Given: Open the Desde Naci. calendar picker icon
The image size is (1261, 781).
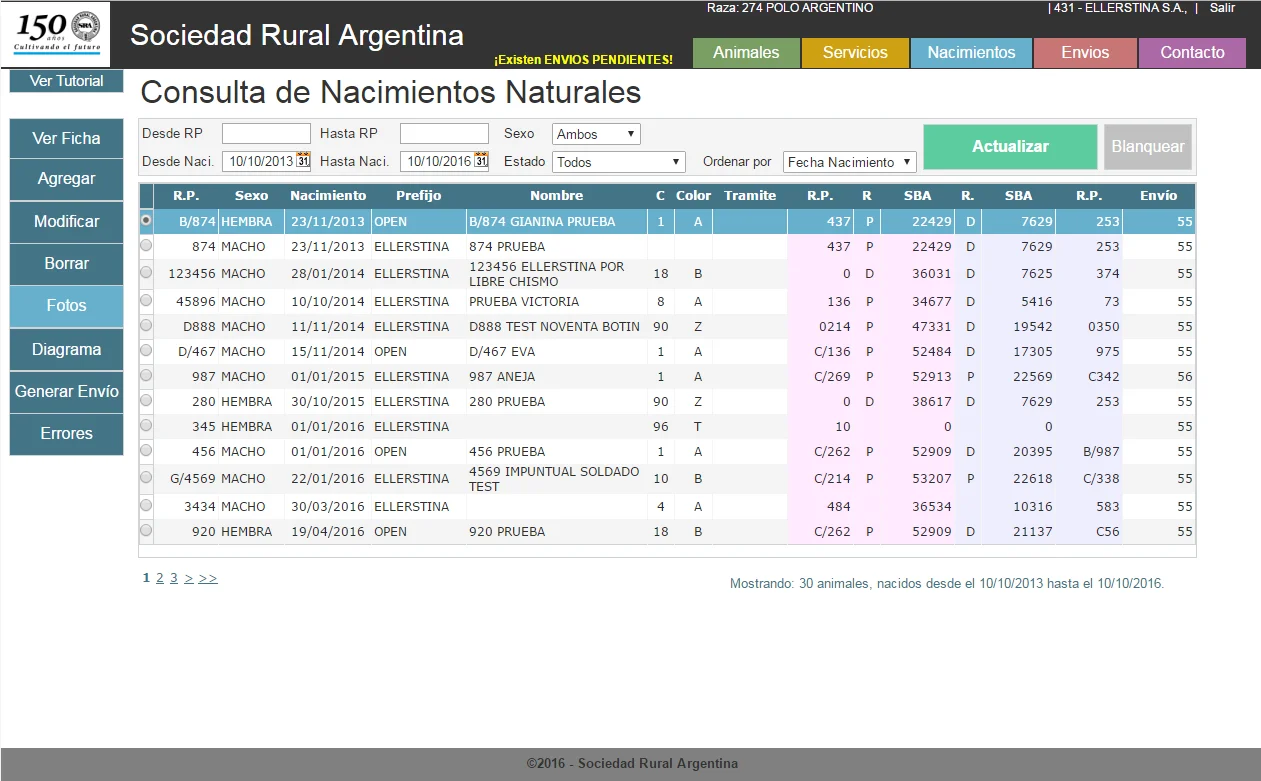Looking at the screenshot, I should click(x=303, y=161).
